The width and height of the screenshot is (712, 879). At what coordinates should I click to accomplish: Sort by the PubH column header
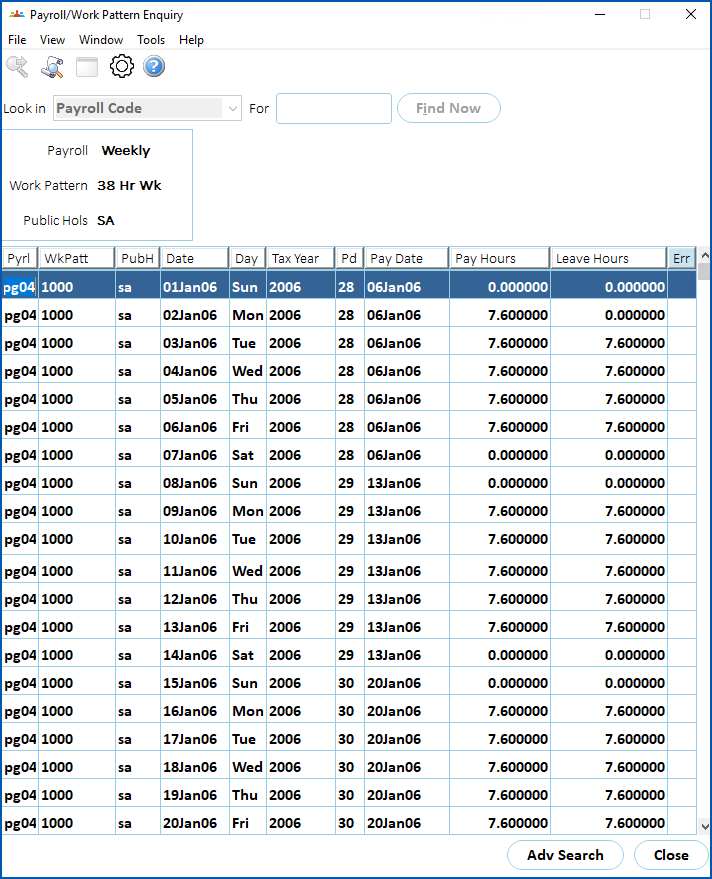click(137, 258)
